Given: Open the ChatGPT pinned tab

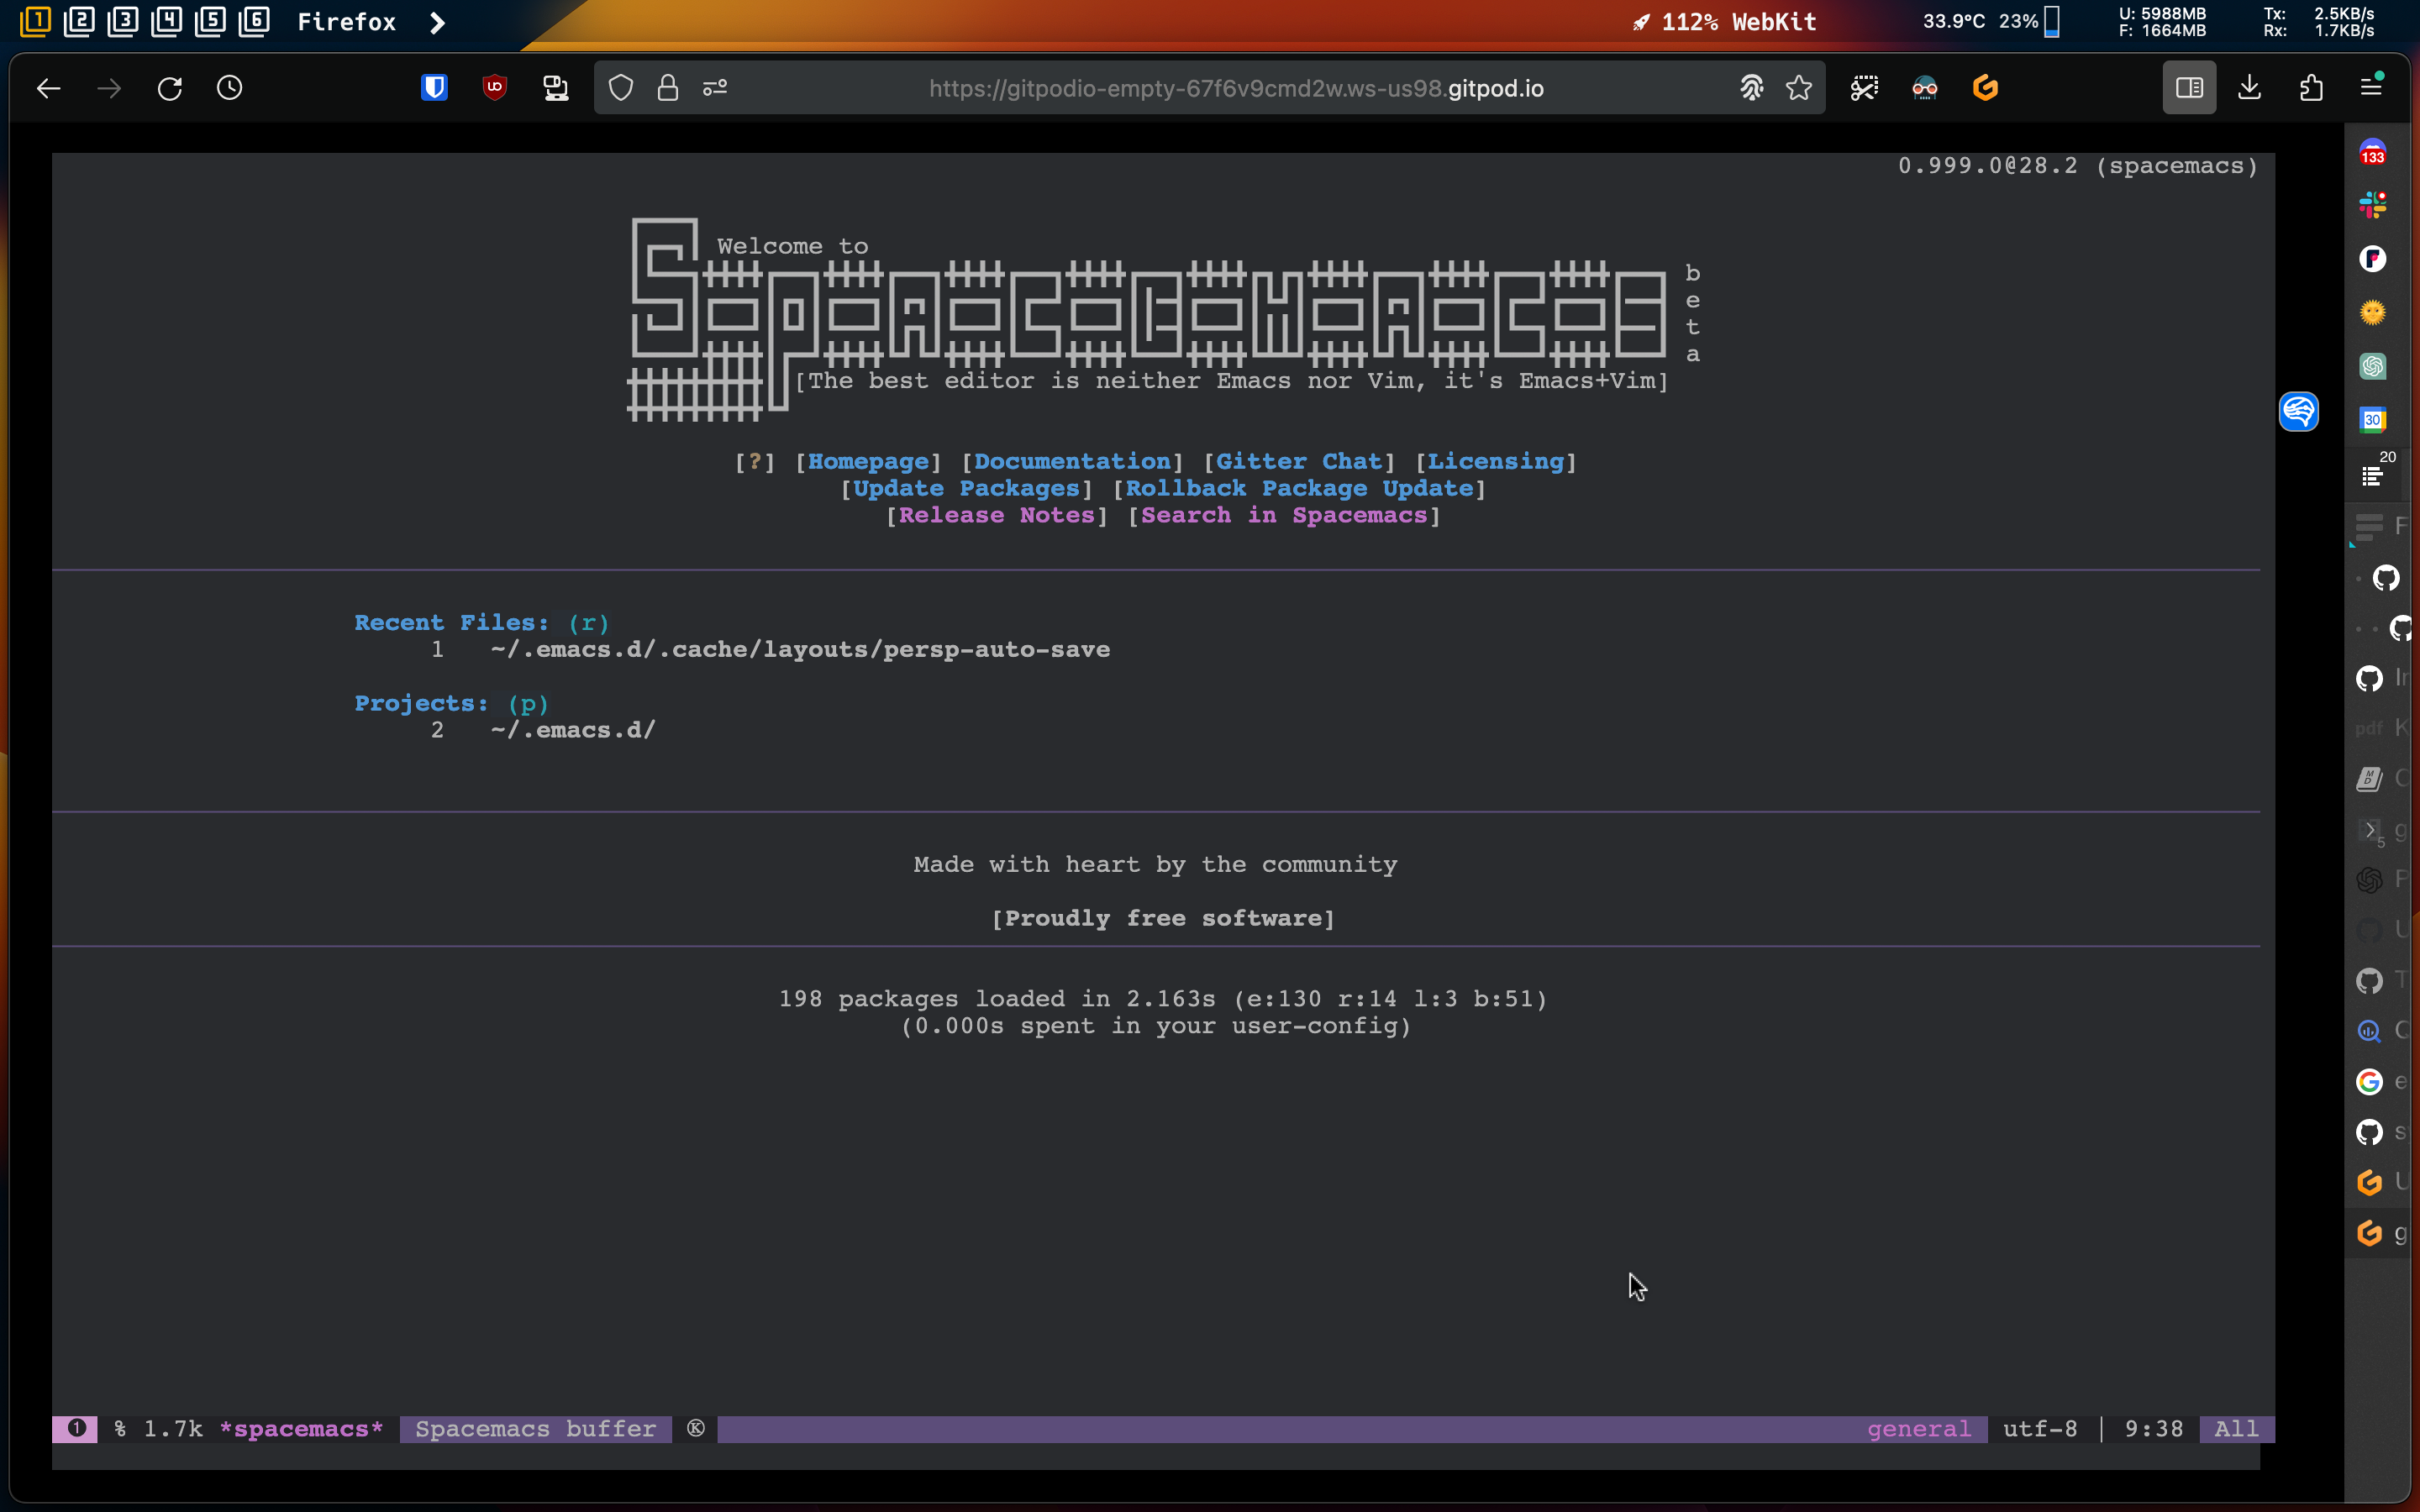Looking at the screenshot, I should 2373,366.
